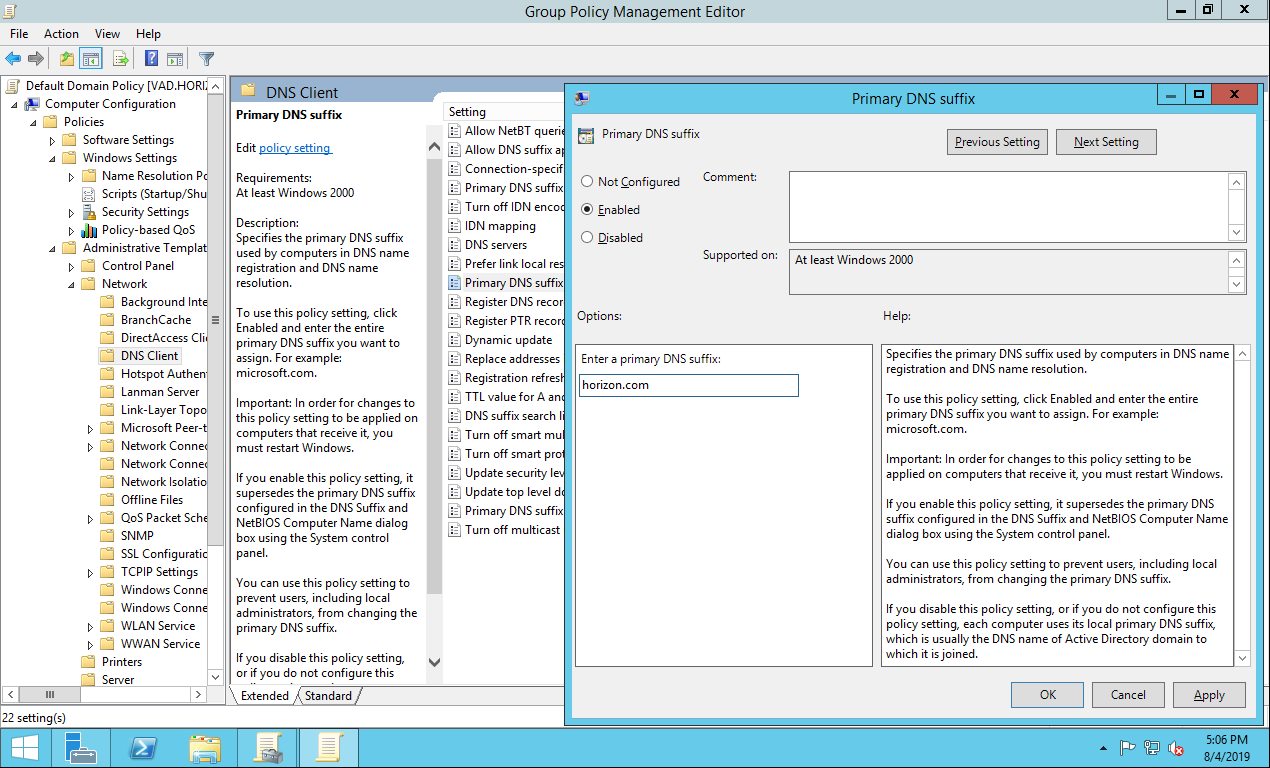The height and width of the screenshot is (768, 1270).
Task: Click the Filter funnel toolbar icon
Action: coord(206,59)
